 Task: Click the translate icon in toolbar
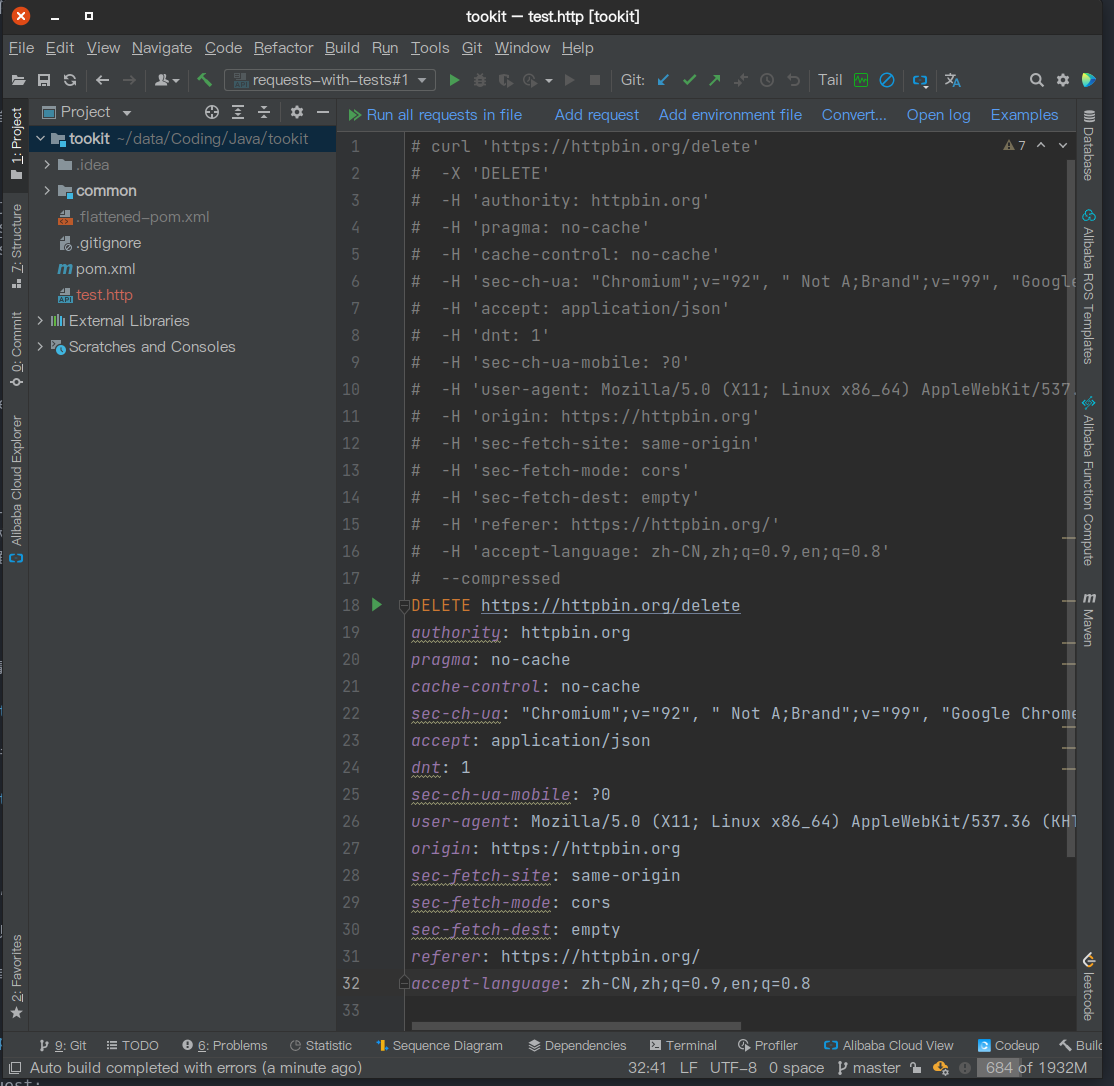(x=952, y=80)
